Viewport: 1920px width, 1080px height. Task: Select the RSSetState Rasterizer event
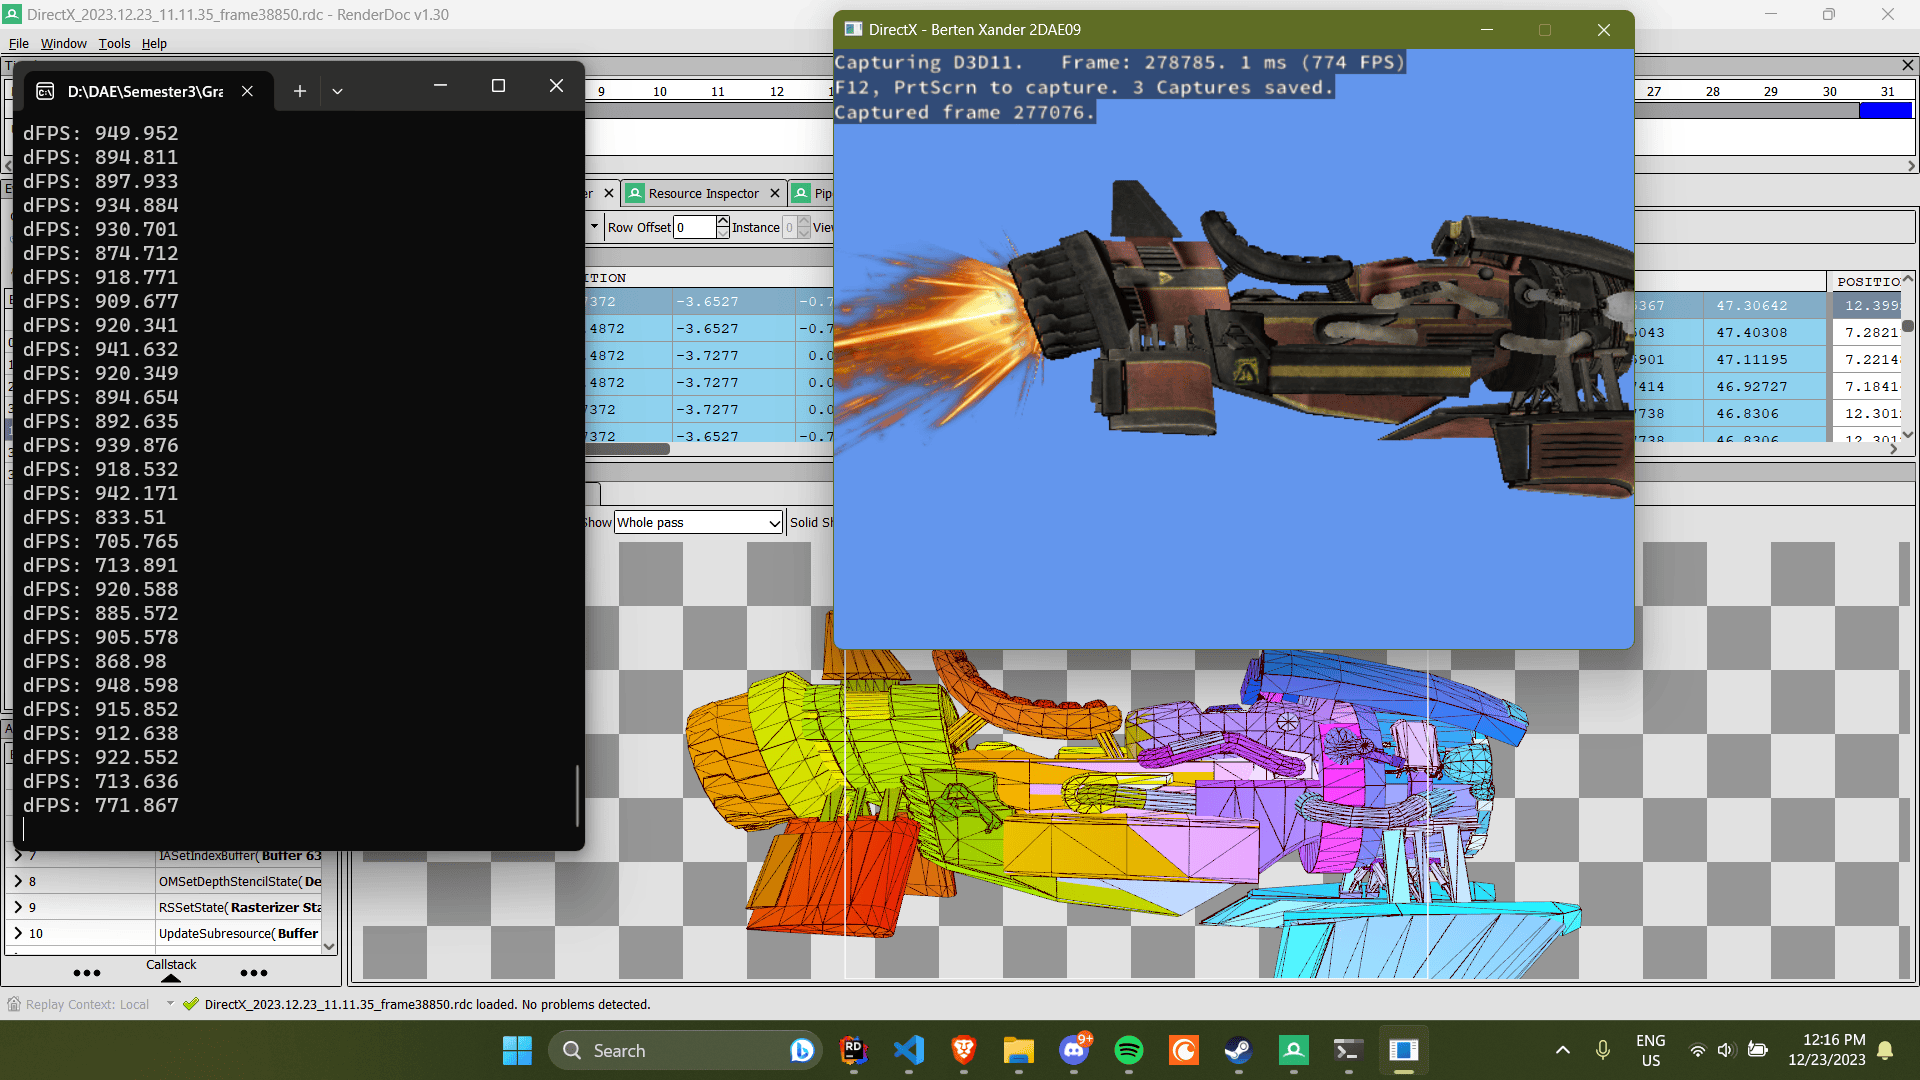point(240,907)
